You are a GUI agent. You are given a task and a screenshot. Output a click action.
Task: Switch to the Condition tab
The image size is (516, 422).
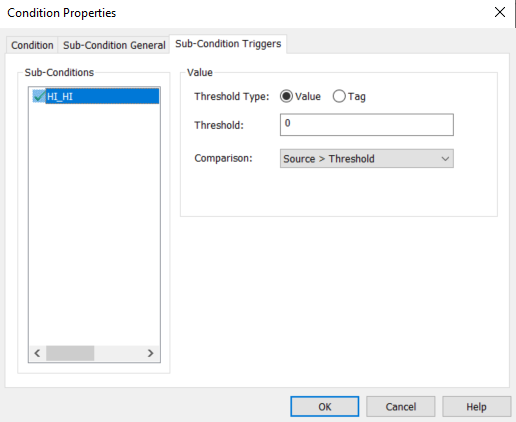[32, 45]
